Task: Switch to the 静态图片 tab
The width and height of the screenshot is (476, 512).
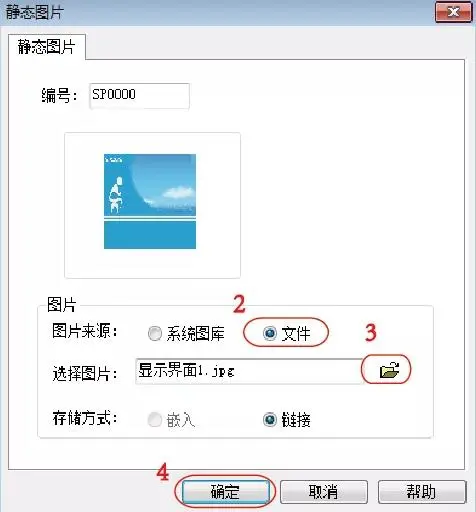Action: [47, 47]
